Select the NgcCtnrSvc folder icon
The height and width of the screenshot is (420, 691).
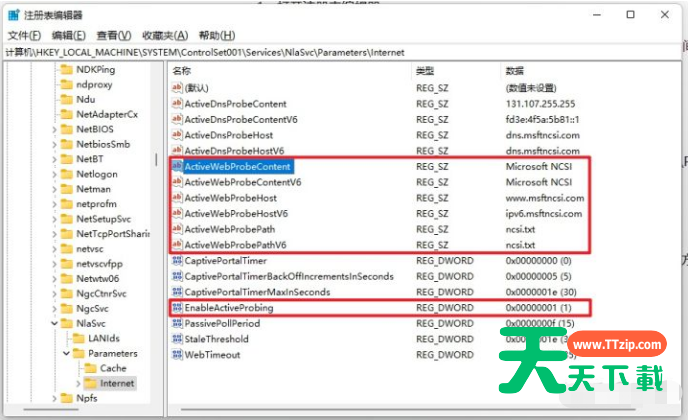pos(67,294)
